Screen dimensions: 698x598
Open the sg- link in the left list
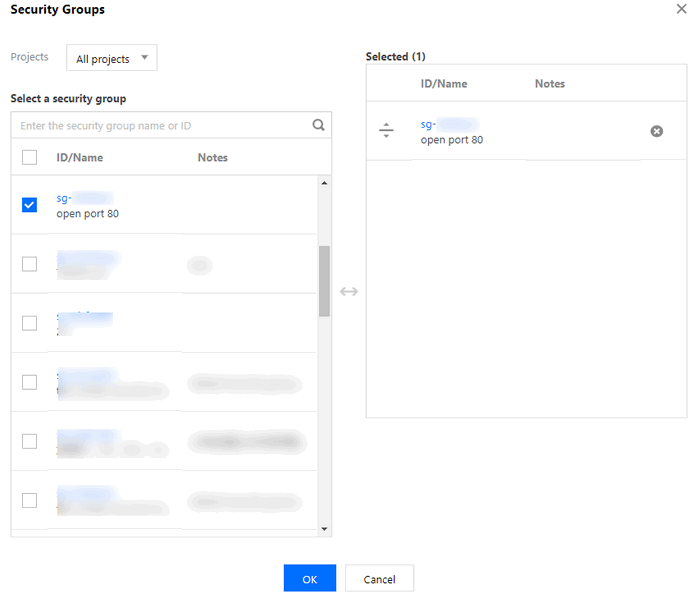tap(64, 198)
